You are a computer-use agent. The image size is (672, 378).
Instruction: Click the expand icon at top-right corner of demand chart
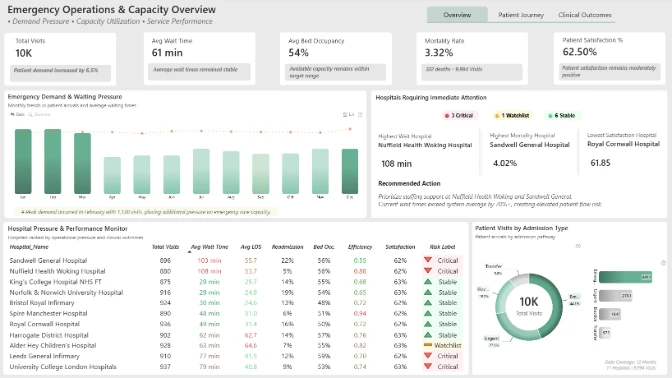pyautogui.click(x=360, y=114)
